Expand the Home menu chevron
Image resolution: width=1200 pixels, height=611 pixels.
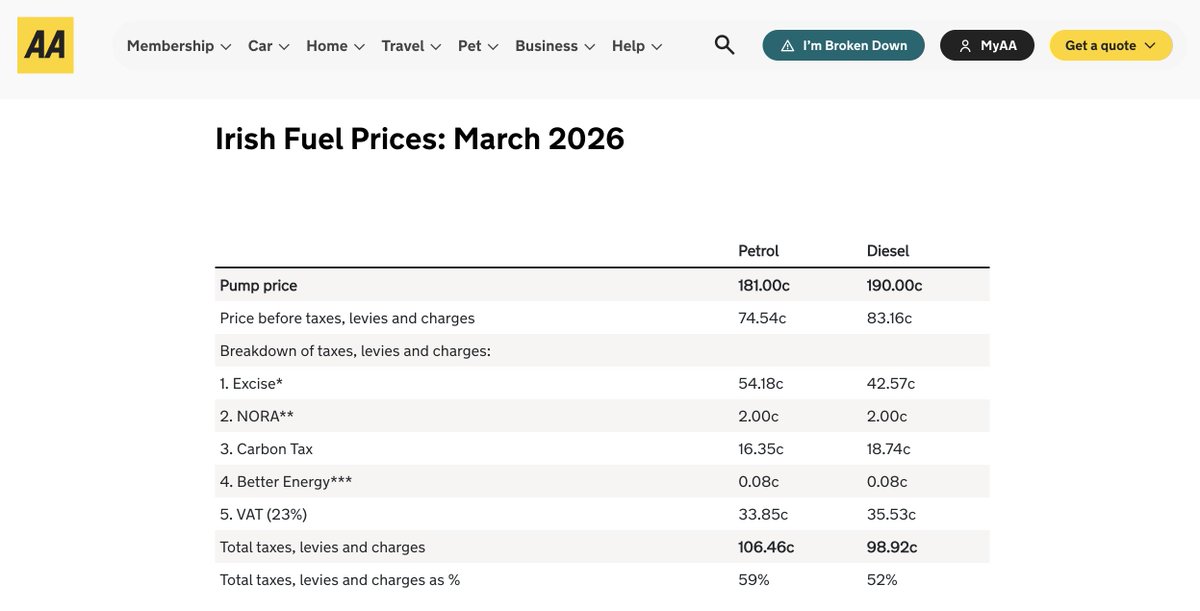359,46
